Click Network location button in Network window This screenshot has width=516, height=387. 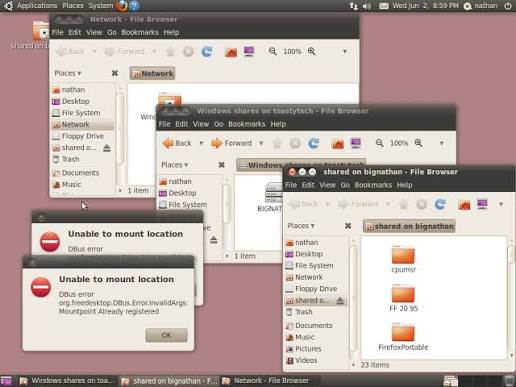153,73
